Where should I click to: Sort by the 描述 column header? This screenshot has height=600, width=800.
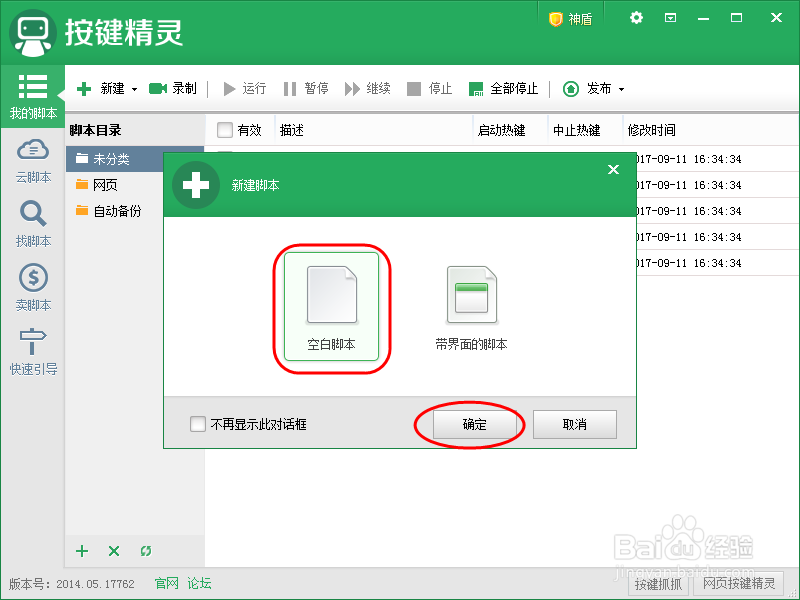point(292,131)
